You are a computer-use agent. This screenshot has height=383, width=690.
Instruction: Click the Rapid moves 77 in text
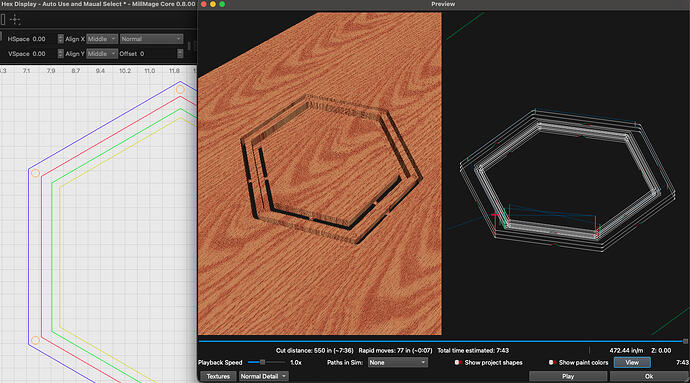click(x=395, y=350)
